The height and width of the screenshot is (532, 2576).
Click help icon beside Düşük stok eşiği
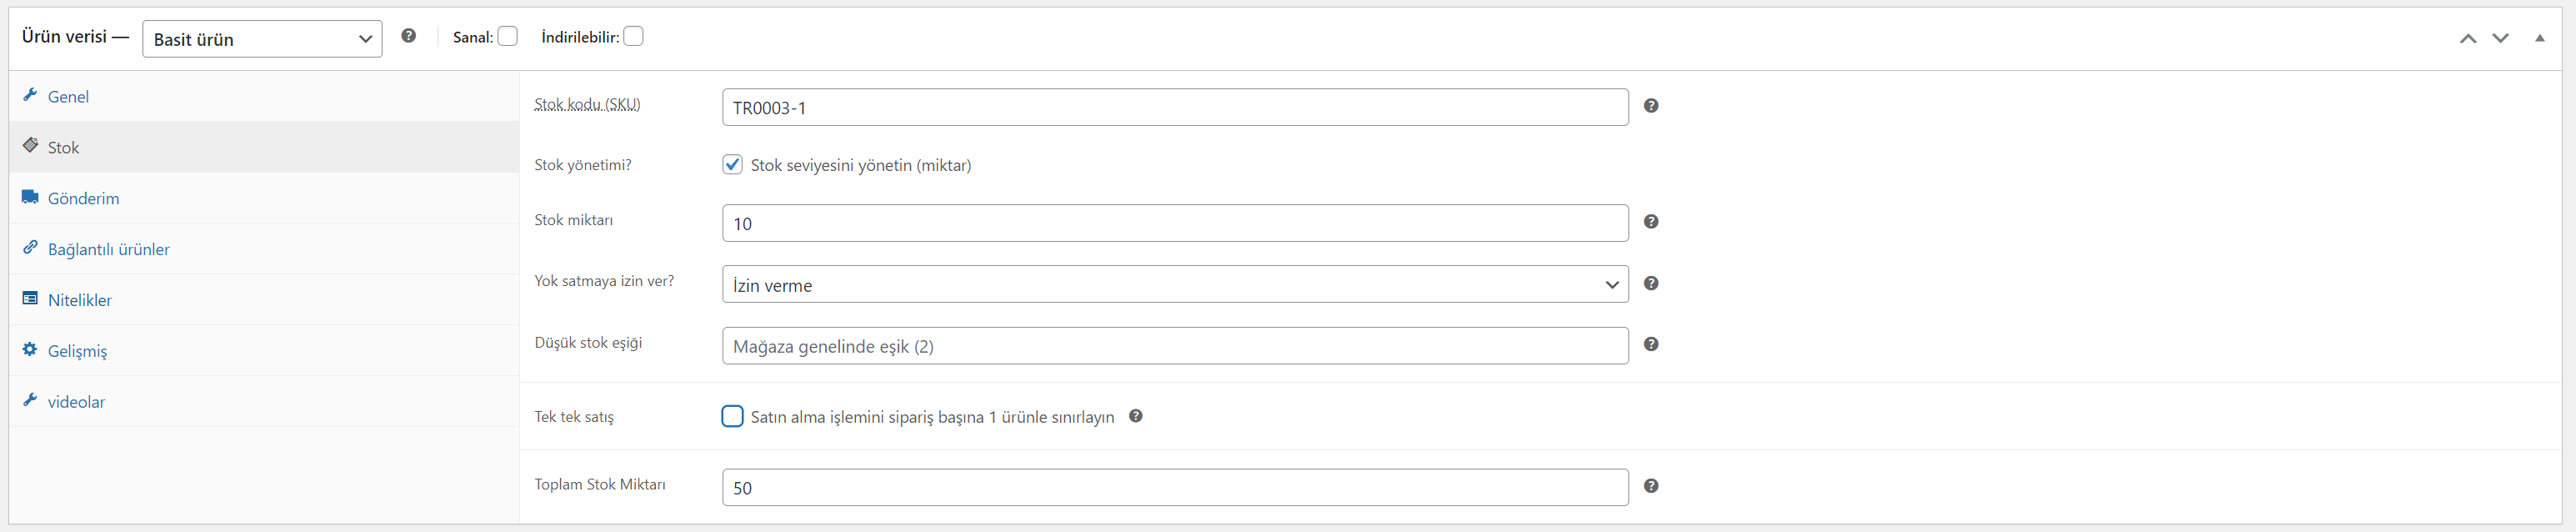click(x=1651, y=345)
